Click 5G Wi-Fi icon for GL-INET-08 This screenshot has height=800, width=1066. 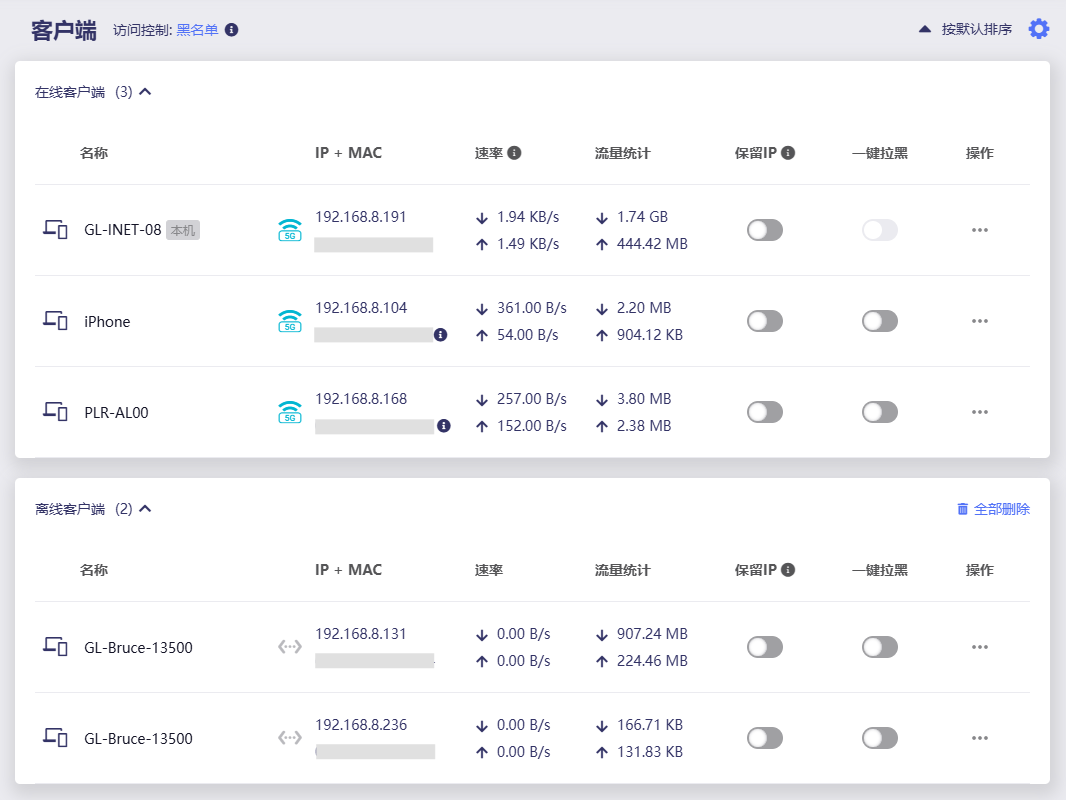click(x=290, y=230)
